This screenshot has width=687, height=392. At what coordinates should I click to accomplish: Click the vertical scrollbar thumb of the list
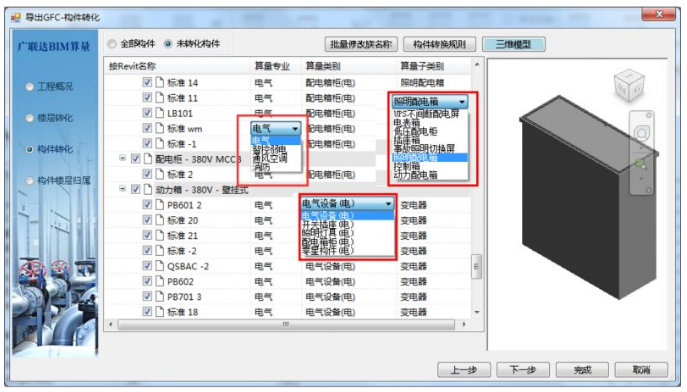tap(476, 266)
